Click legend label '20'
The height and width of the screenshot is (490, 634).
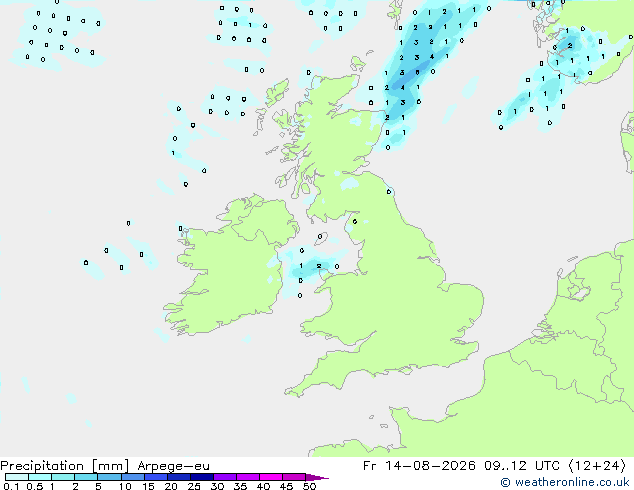coord(171,486)
